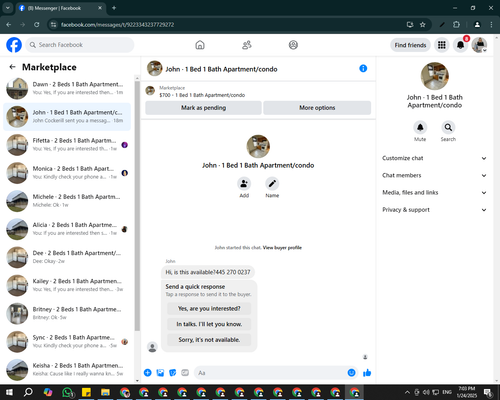Search in conversation magnifier icon
This screenshot has width=500, height=400.
(x=448, y=127)
